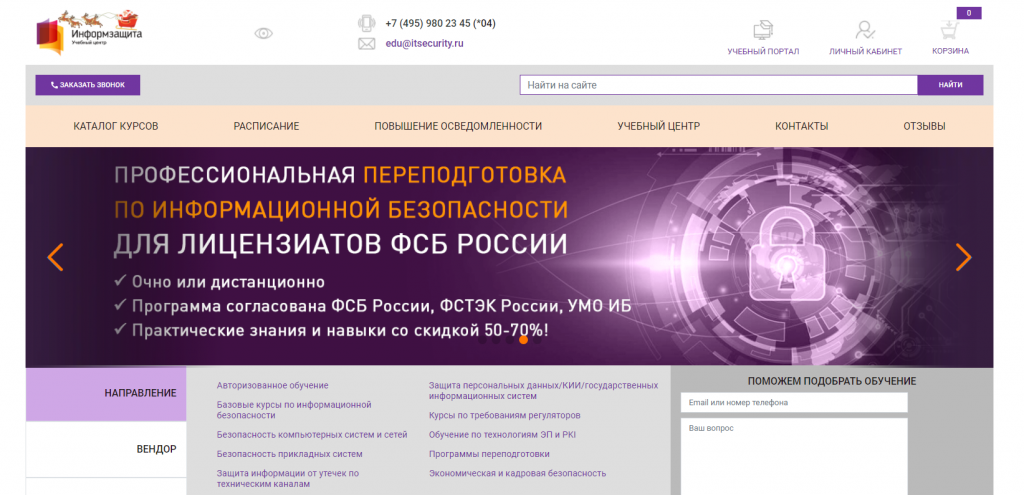
Task: Open the Контакты menu item
Action: coord(801,127)
